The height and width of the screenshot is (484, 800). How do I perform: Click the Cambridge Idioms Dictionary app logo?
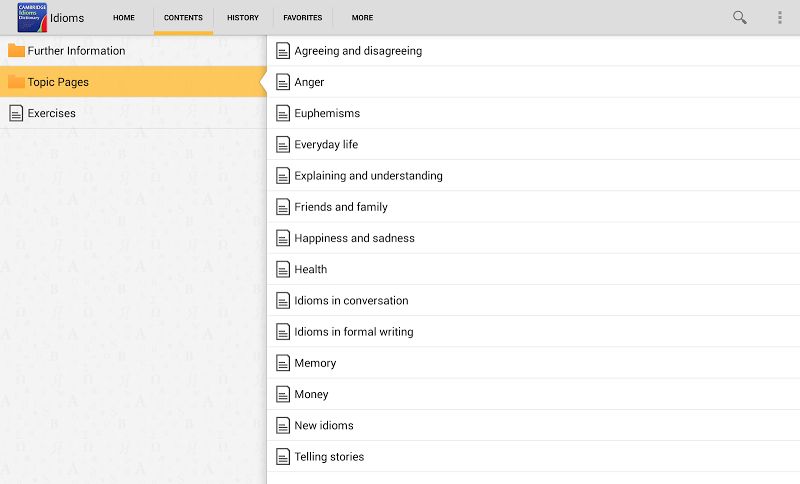32,17
